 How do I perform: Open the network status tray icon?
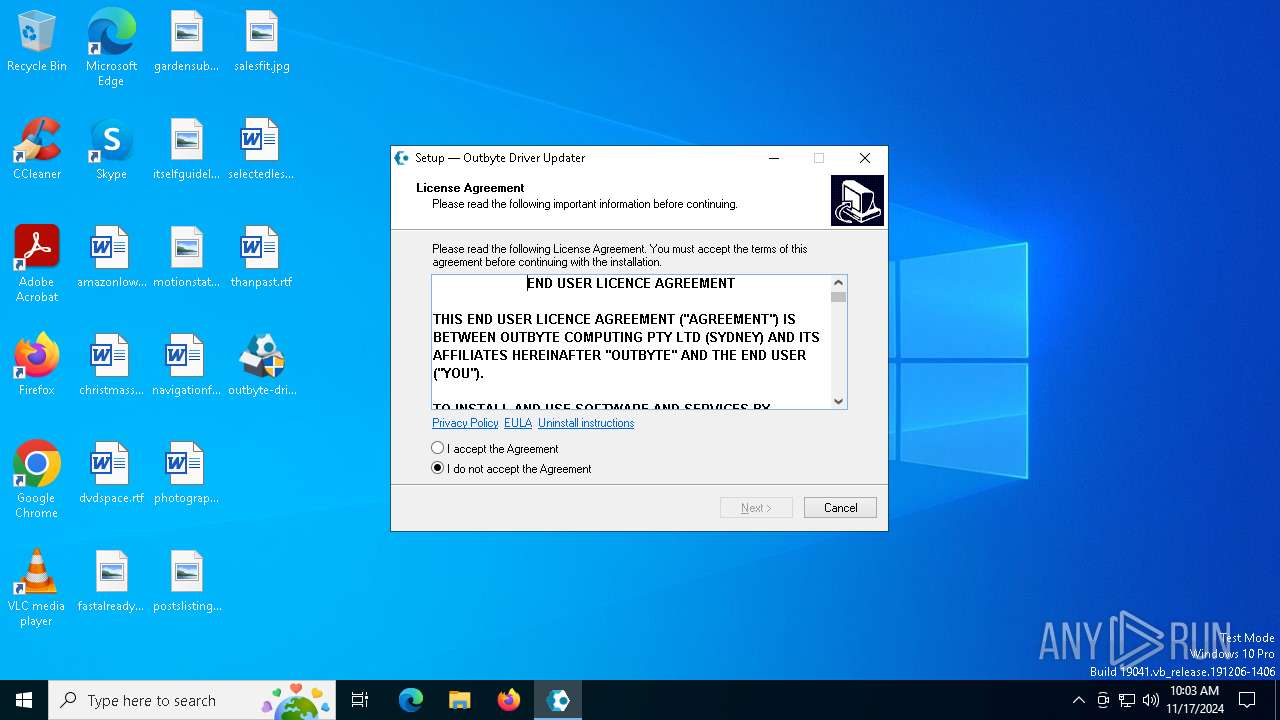[1127, 700]
